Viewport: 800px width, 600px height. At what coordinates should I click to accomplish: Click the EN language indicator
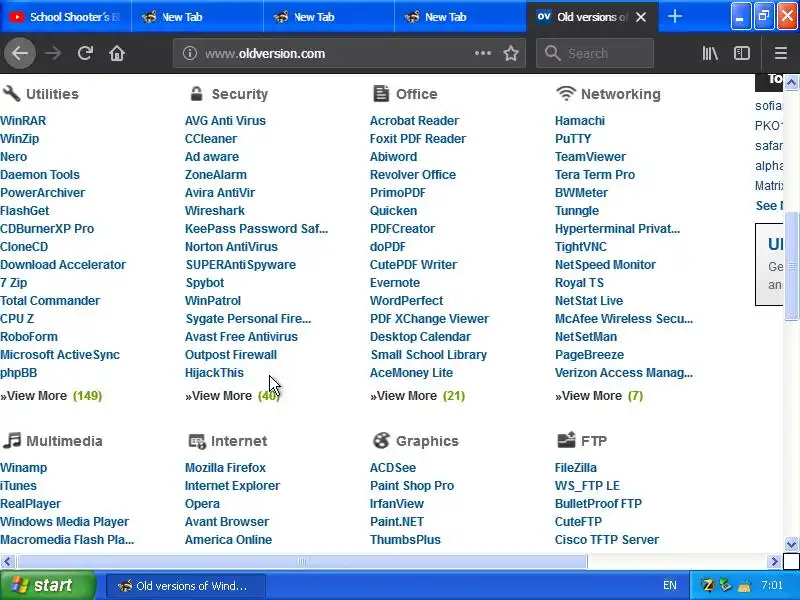point(669,585)
